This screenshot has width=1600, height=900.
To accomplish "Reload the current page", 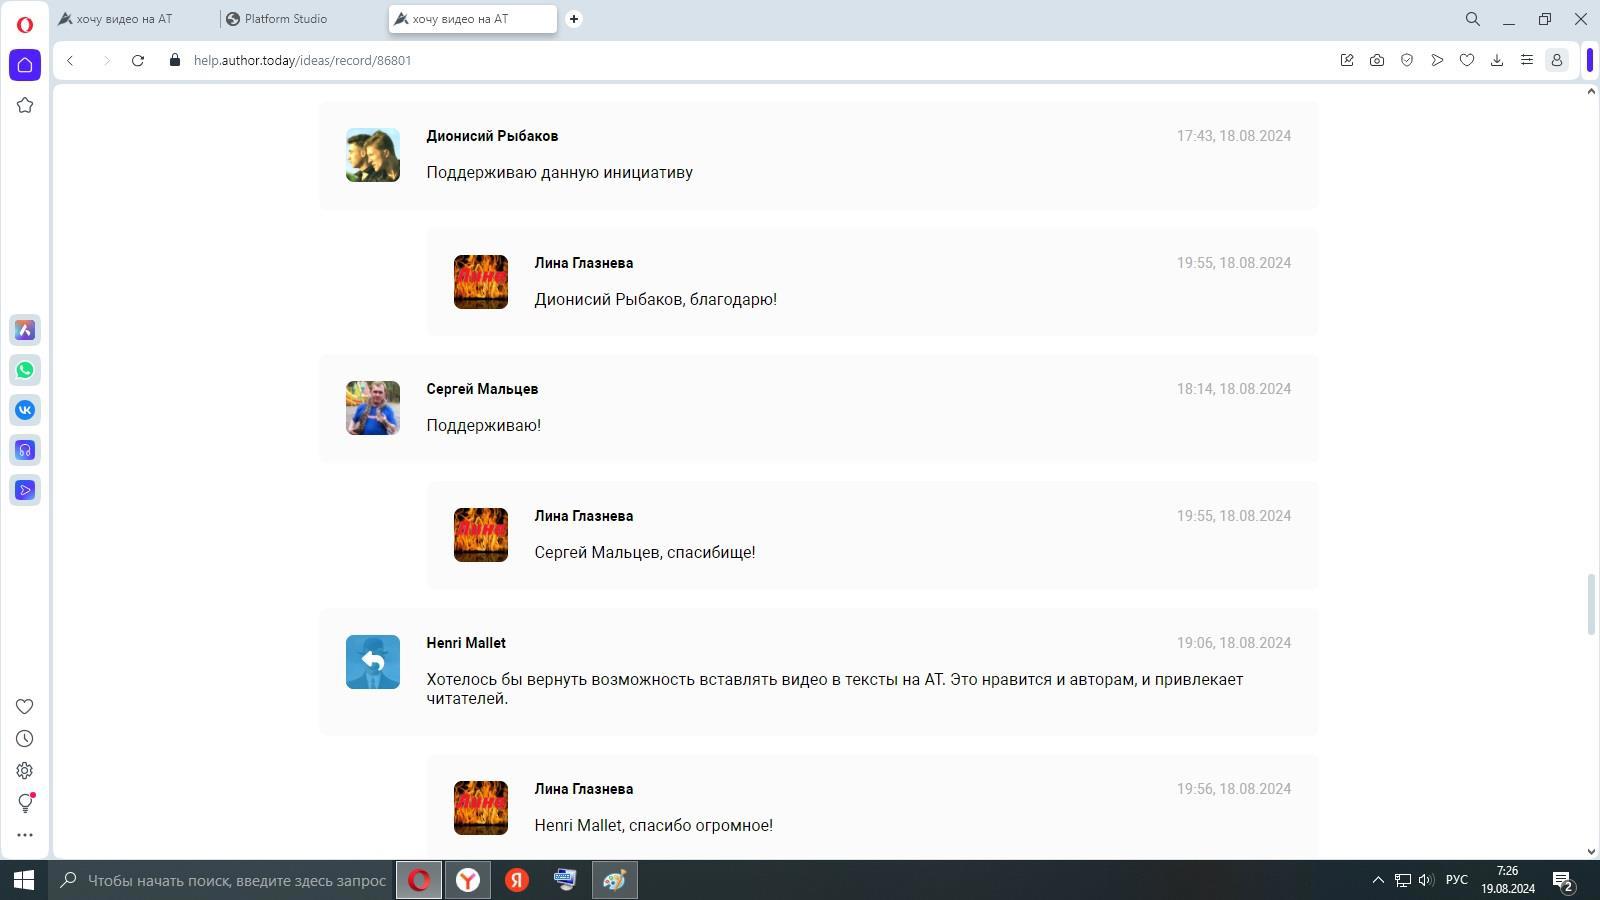I will pos(138,60).
